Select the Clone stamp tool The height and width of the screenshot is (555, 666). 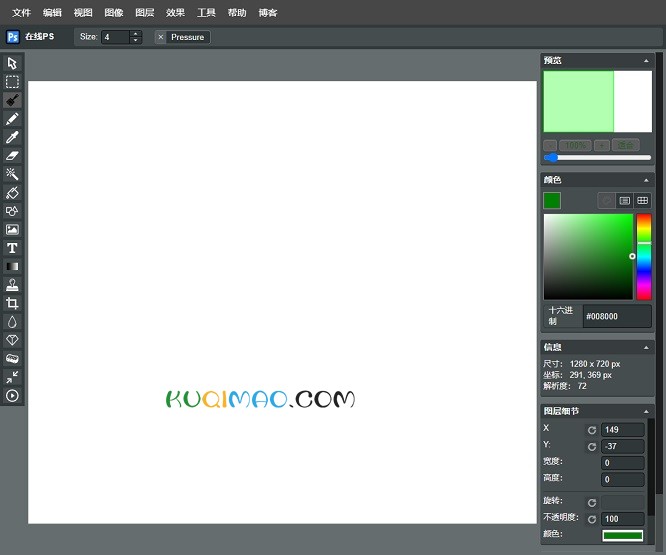click(12, 285)
